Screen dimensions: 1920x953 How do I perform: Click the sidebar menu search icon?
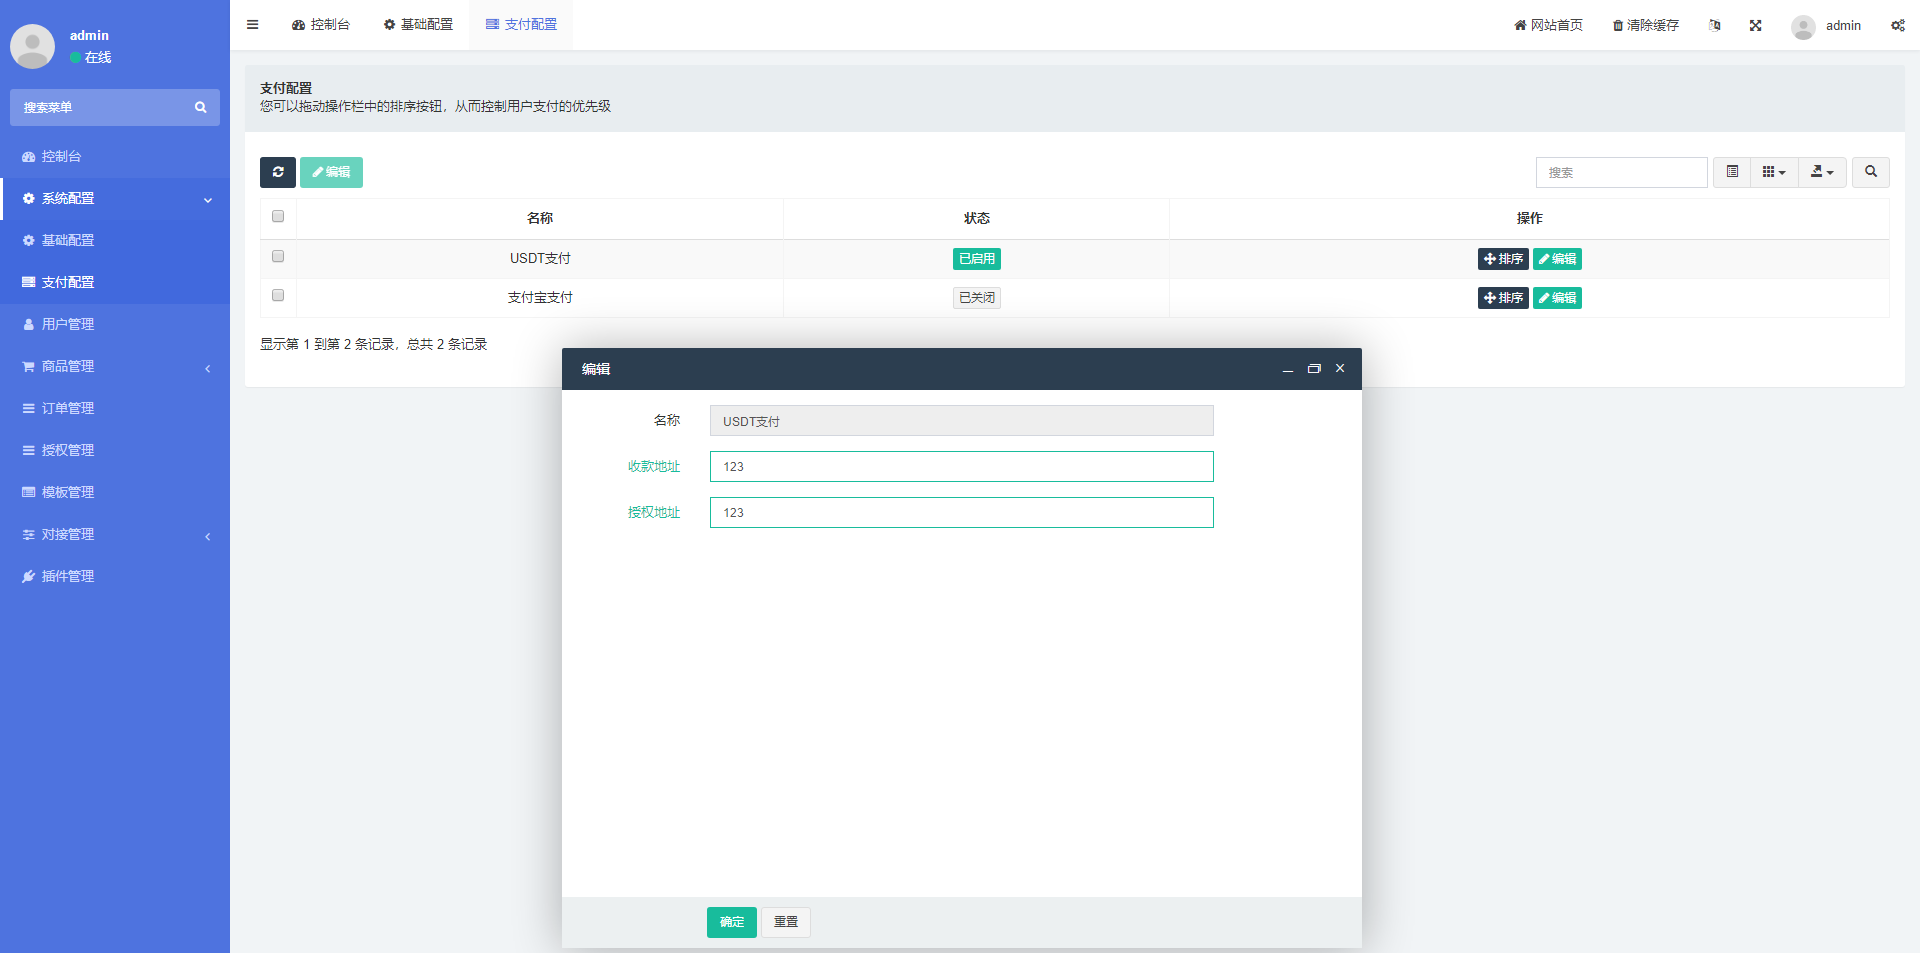point(200,107)
